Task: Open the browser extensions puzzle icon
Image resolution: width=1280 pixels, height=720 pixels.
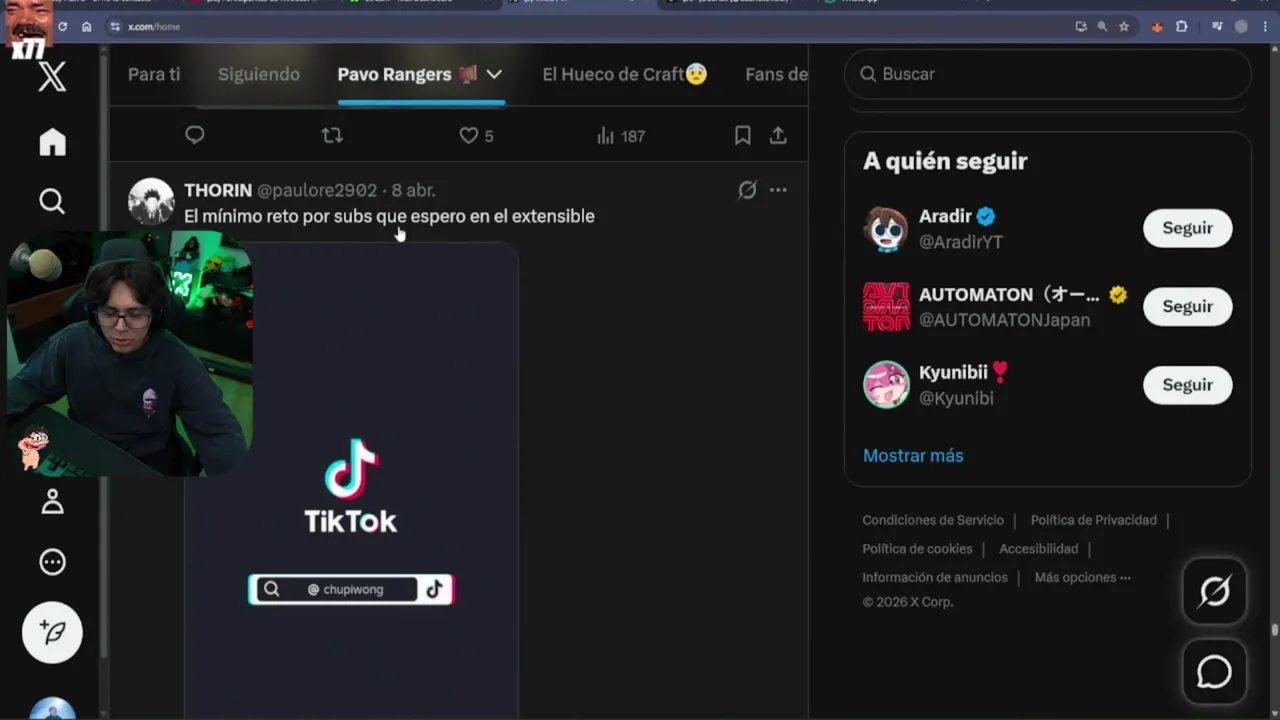Action: [x=1181, y=27]
